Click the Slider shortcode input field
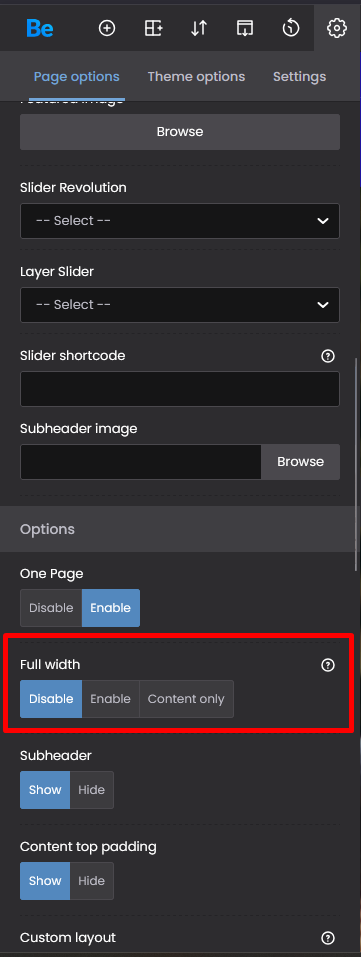This screenshot has width=361, height=957. (180, 389)
